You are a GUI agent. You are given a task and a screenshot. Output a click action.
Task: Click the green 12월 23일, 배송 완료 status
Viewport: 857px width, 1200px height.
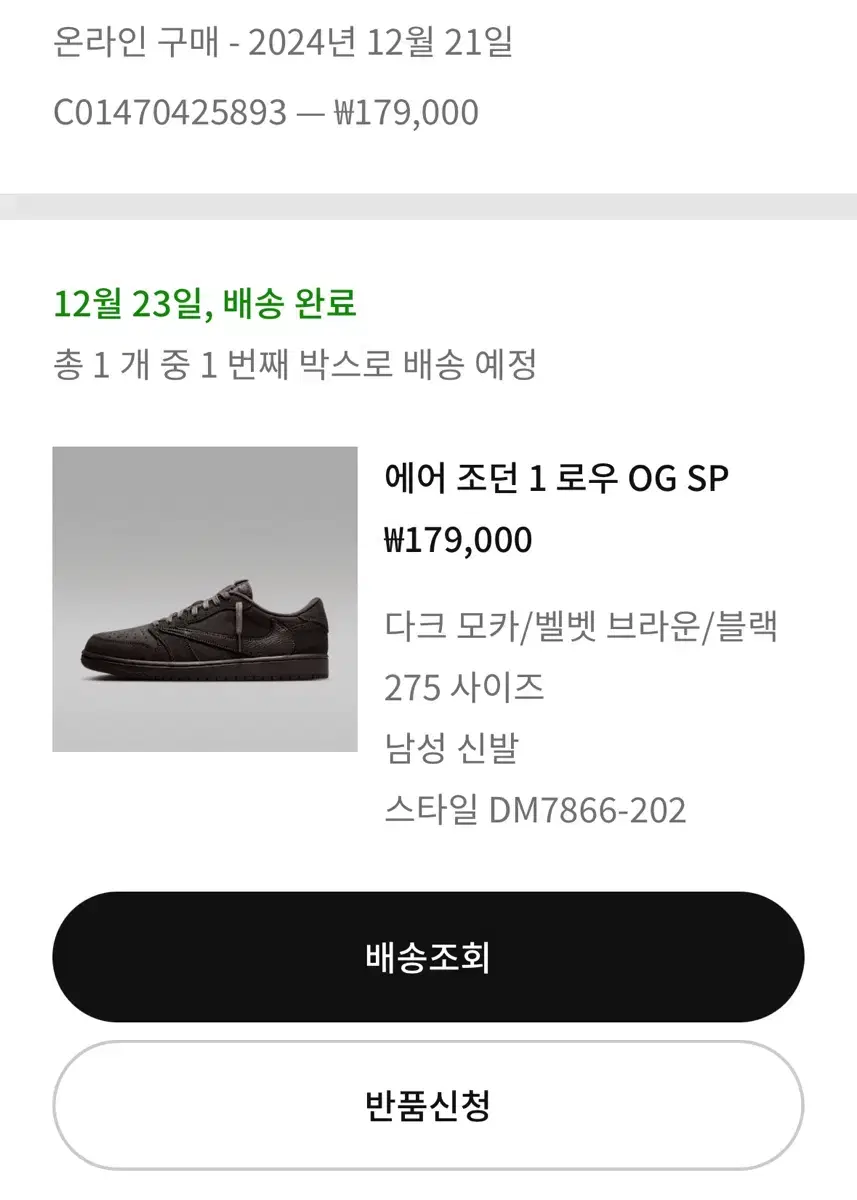[204, 303]
